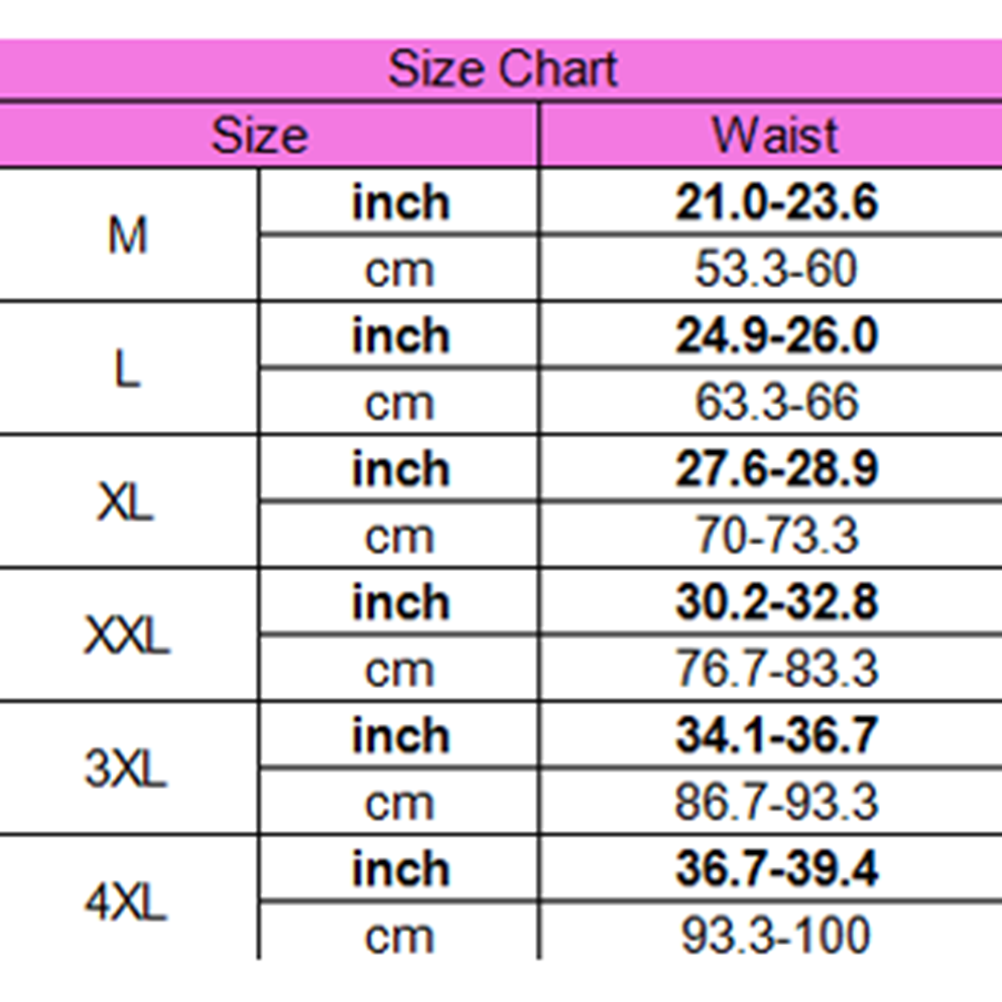Click the Size Chart title header
This screenshot has height=1002, width=1002.
(502, 70)
